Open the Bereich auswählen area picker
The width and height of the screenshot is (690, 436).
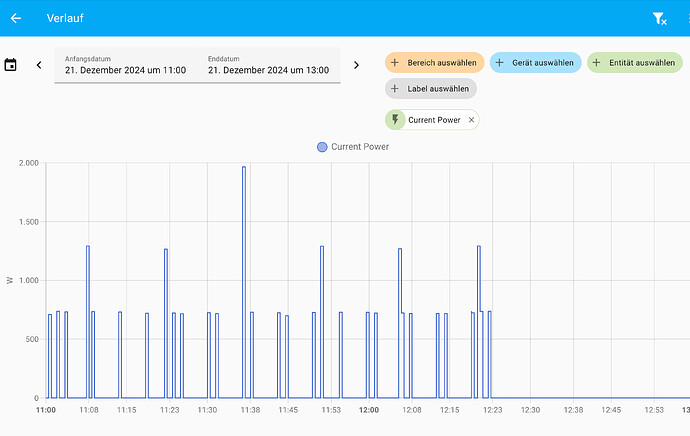[434, 62]
